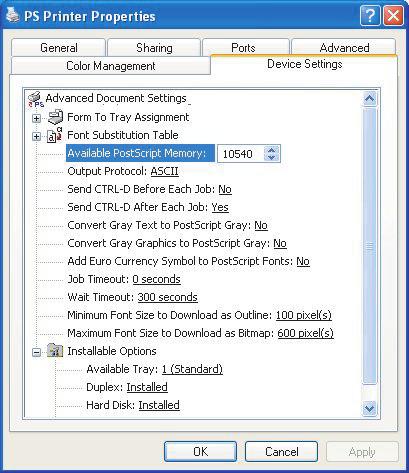Collapse the Installable Options node

click(x=36, y=352)
